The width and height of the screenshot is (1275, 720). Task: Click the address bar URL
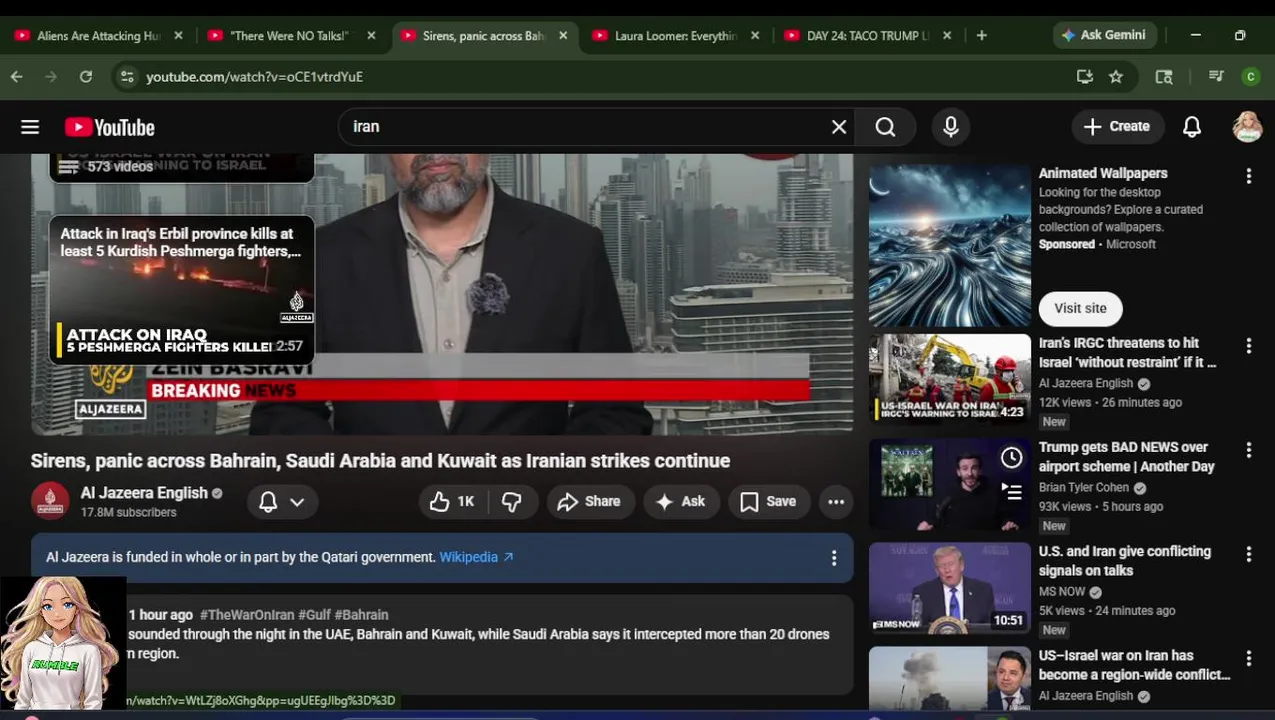pos(254,76)
